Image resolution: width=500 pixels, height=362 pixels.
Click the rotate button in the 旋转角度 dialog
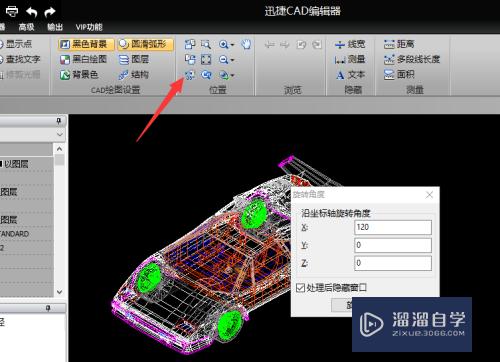[342, 305]
